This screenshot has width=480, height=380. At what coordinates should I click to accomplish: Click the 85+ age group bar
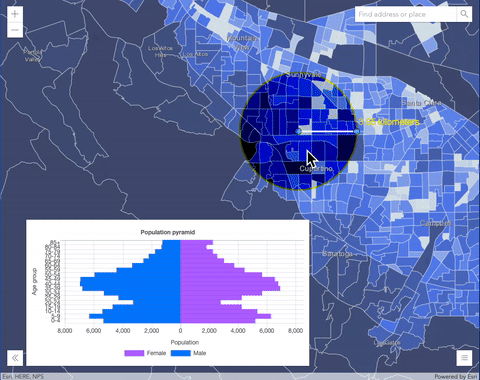coord(188,242)
